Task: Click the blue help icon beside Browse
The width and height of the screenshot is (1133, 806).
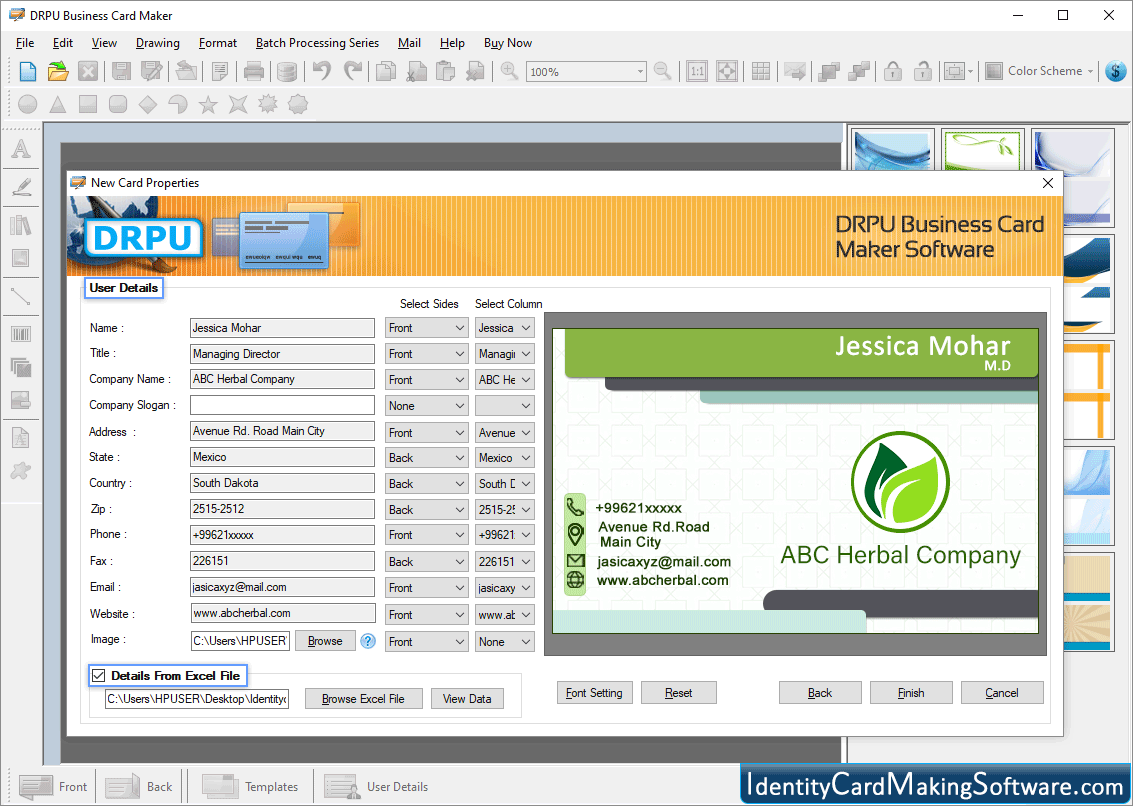Action: pyautogui.click(x=368, y=641)
